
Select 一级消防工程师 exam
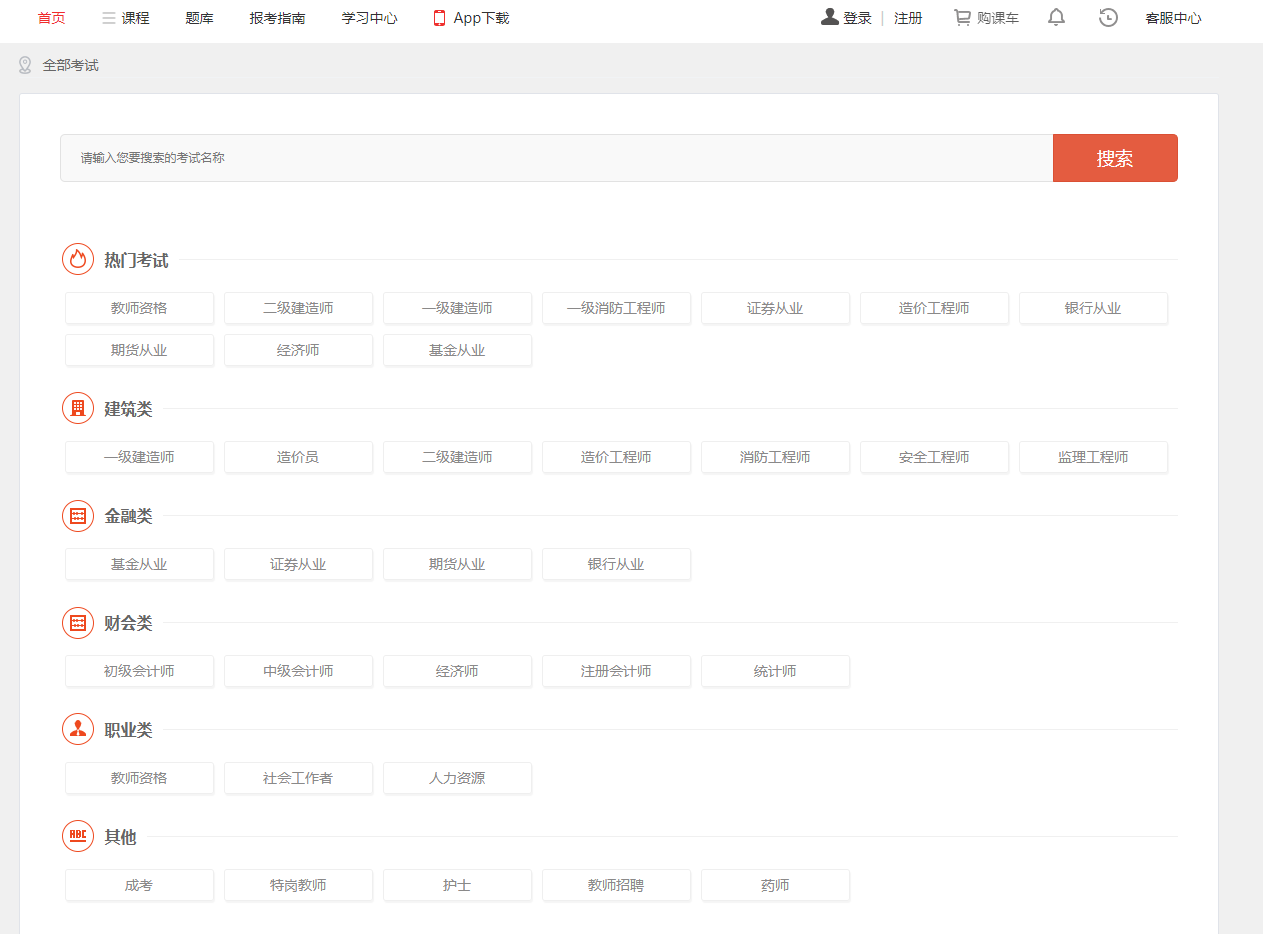(x=616, y=308)
